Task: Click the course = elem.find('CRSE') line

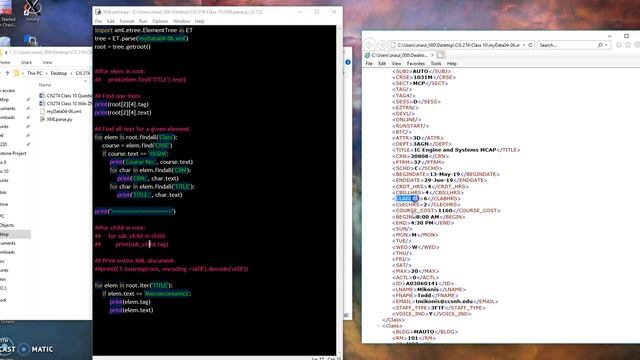Action: click(x=137, y=145)
